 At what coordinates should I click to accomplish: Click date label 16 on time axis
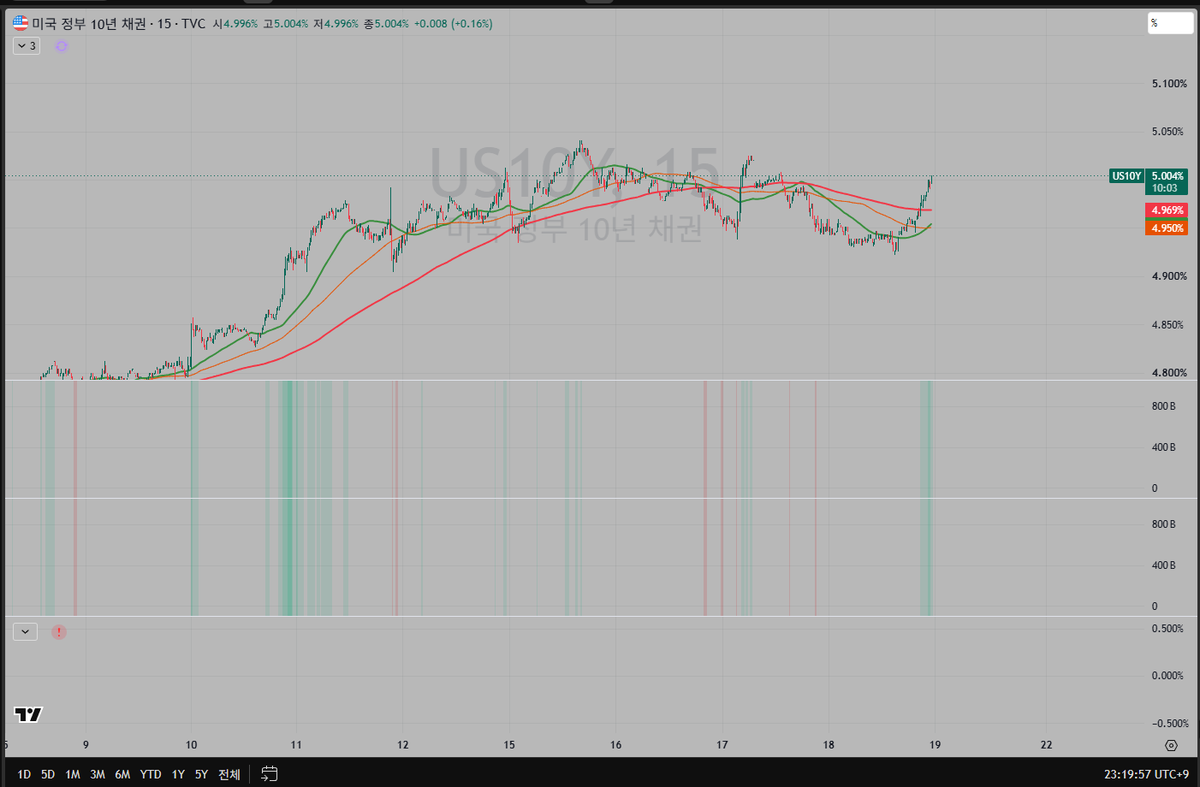point(616,745)
